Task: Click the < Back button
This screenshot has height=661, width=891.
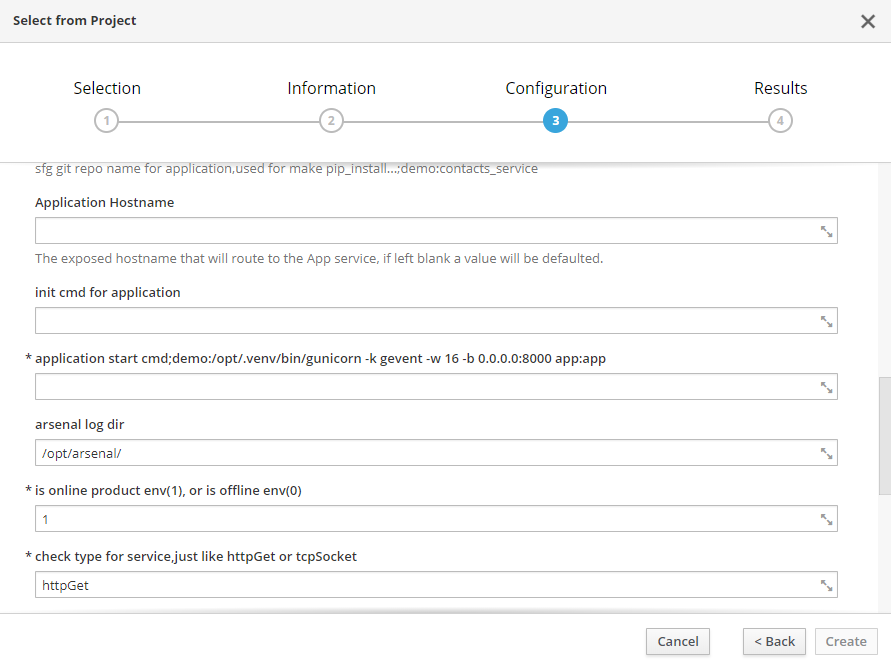Action: click(x=773, y=641)
